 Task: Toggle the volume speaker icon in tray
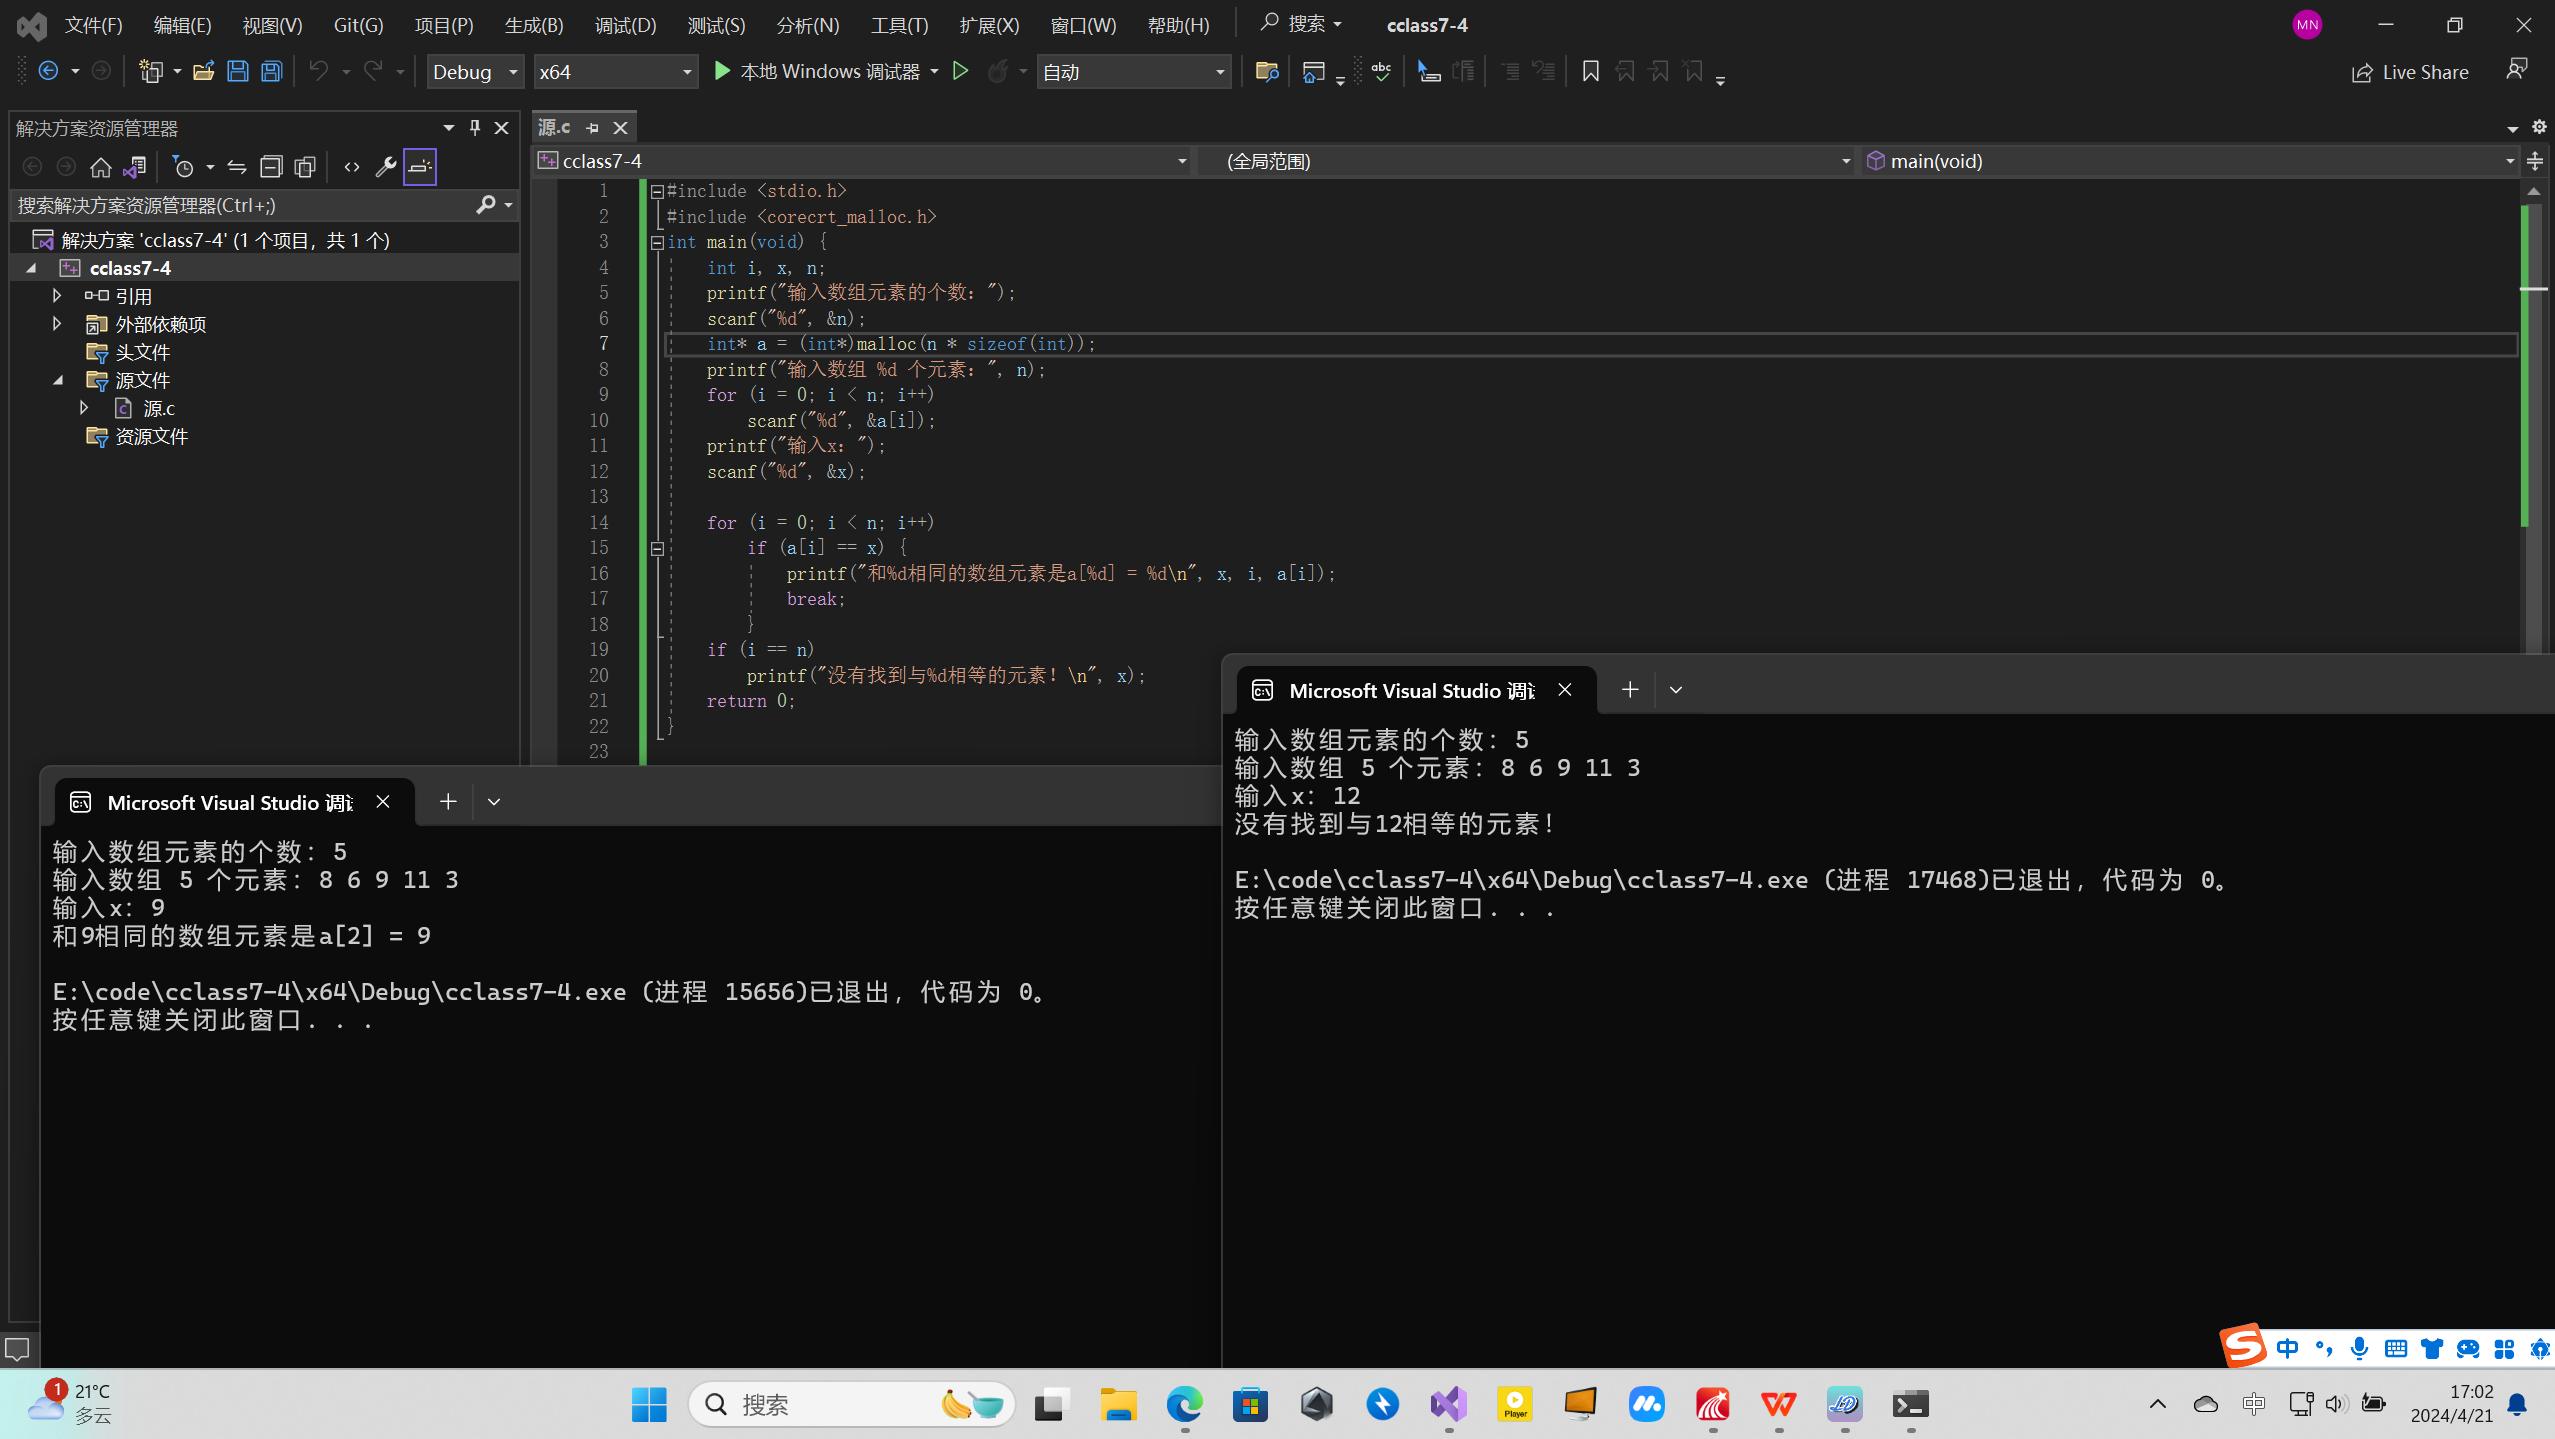2336,1404
